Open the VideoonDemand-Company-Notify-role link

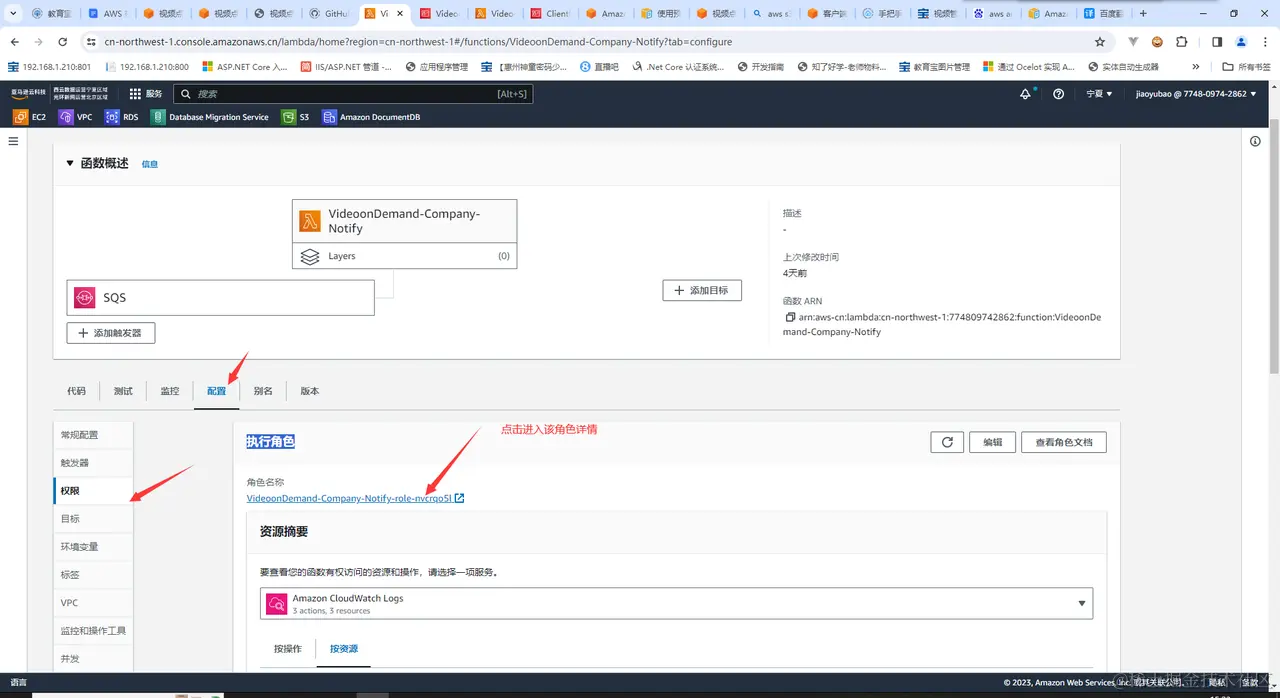pos(355,498)
